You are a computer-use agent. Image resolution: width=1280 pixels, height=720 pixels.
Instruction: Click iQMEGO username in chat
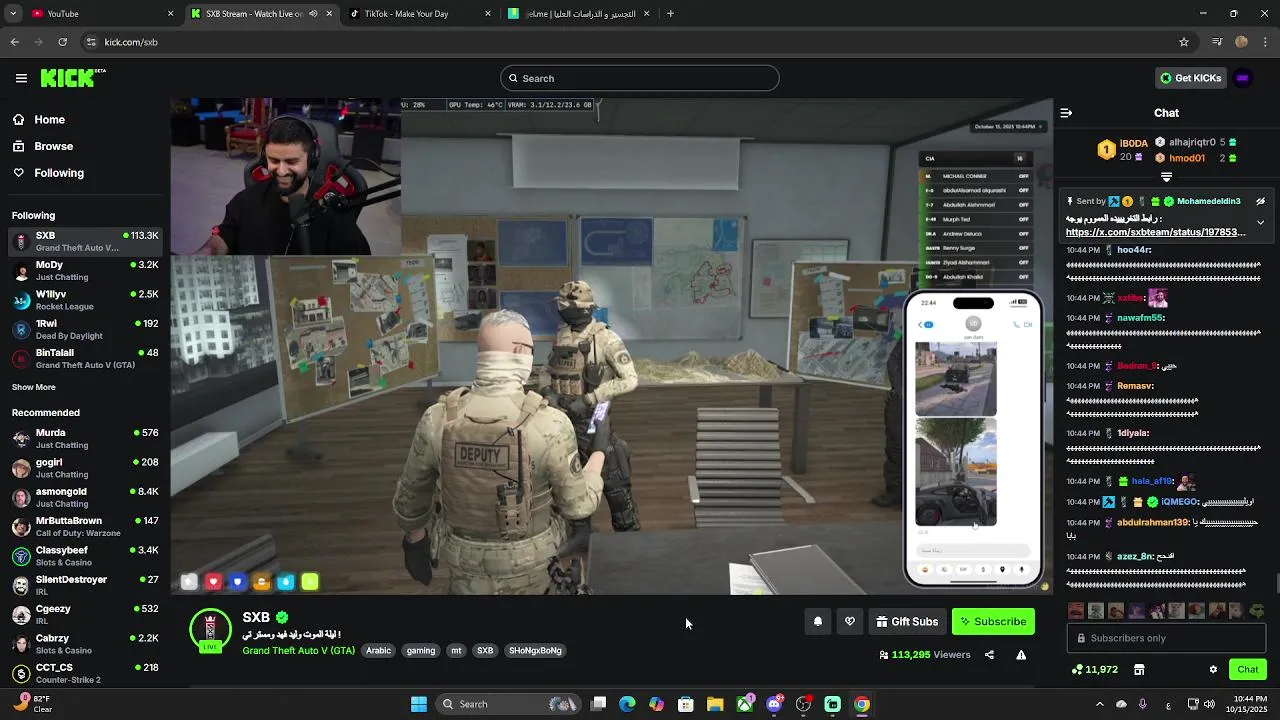point(1179,502)
